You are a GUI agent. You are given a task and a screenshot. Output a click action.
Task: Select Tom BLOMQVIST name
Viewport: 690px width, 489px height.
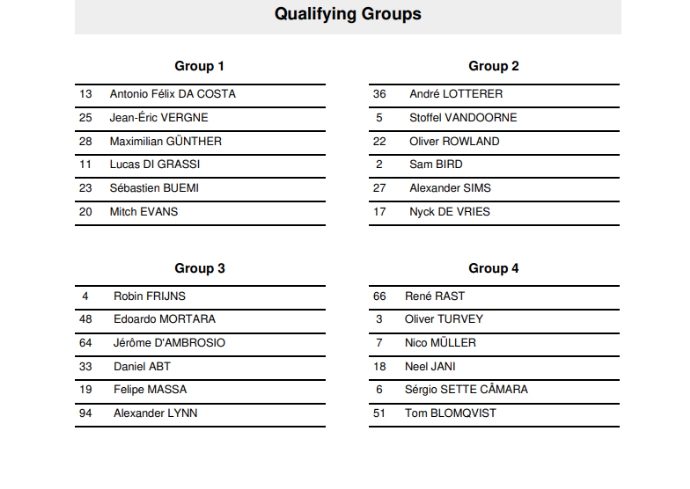coord(450,413)
